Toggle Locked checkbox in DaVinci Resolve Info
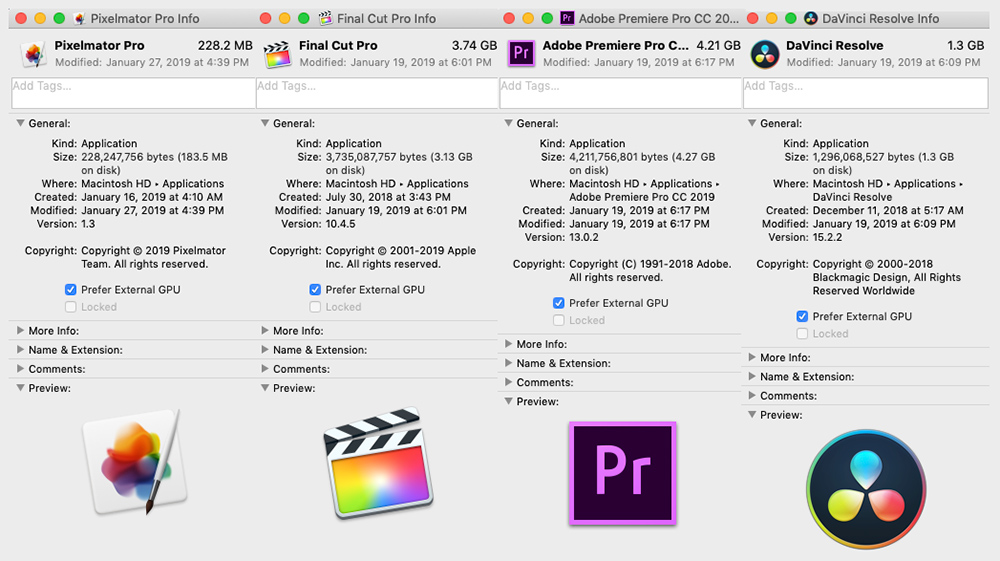 click(802, 333)
